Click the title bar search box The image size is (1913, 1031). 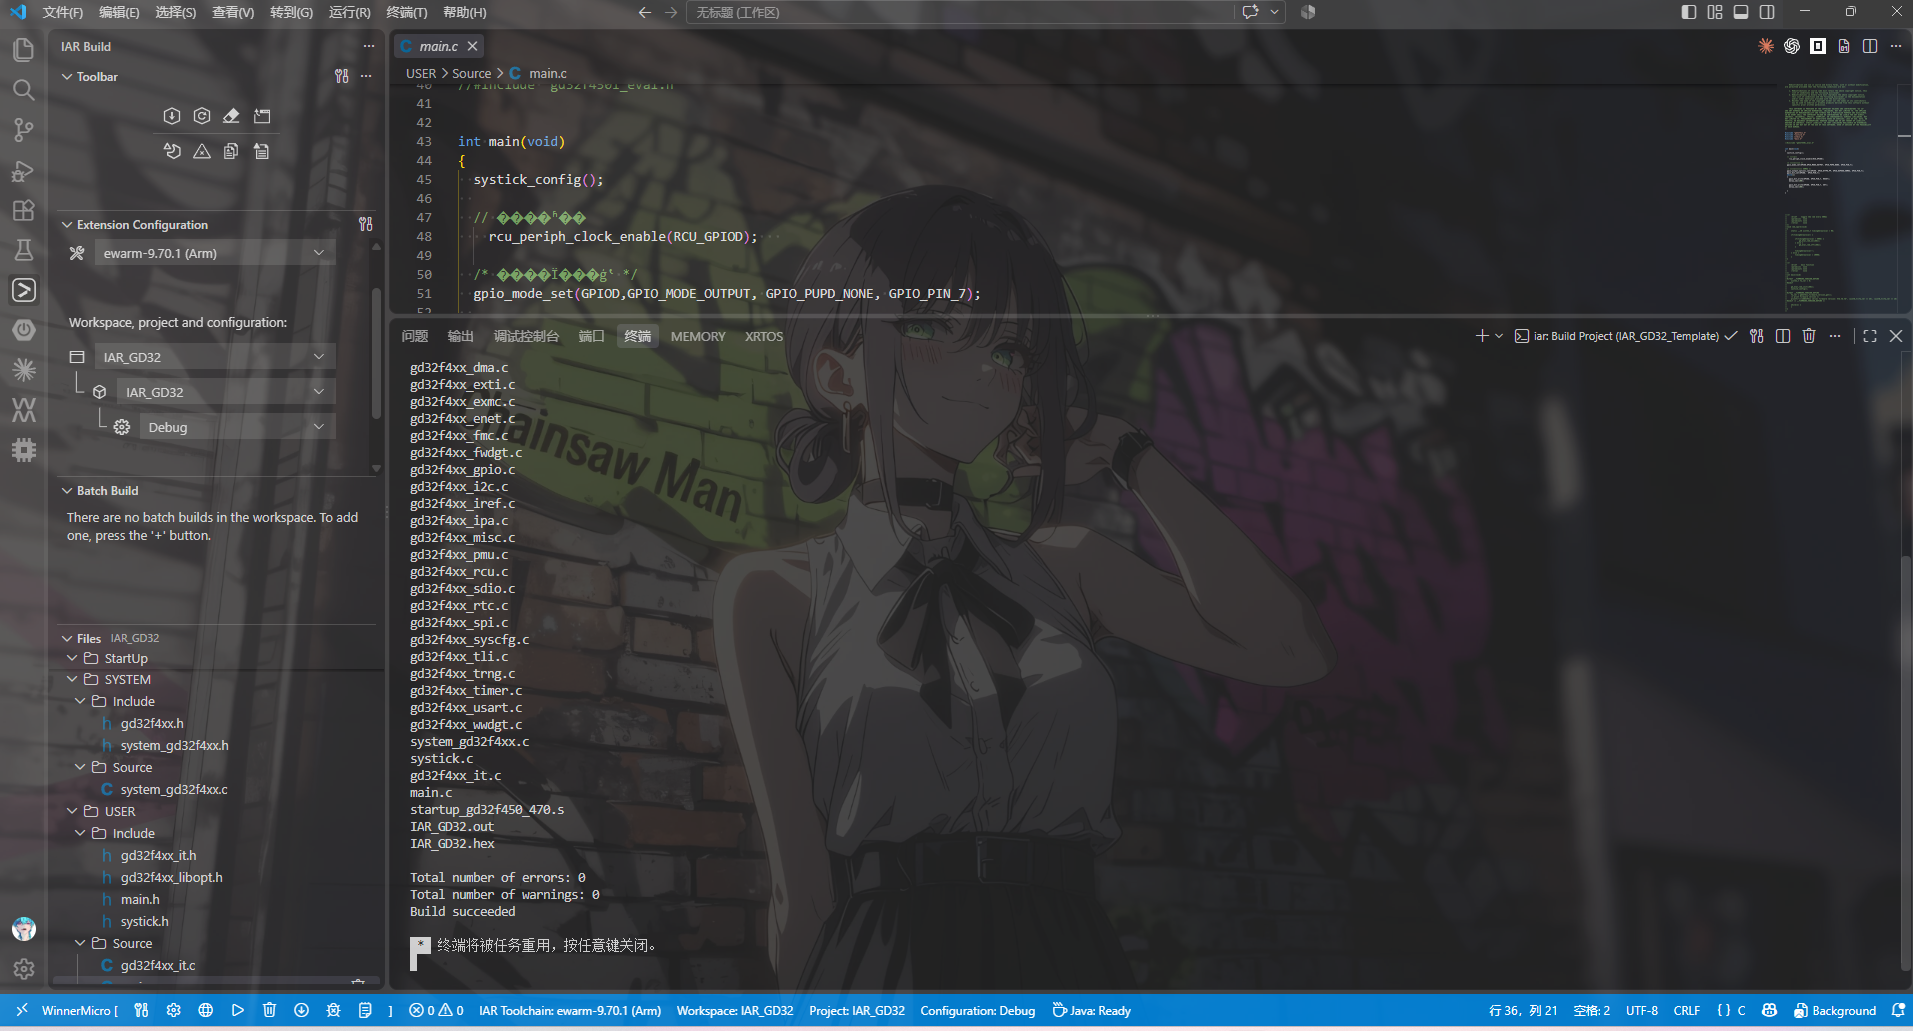pyautogui.click(x=960, y=12)
